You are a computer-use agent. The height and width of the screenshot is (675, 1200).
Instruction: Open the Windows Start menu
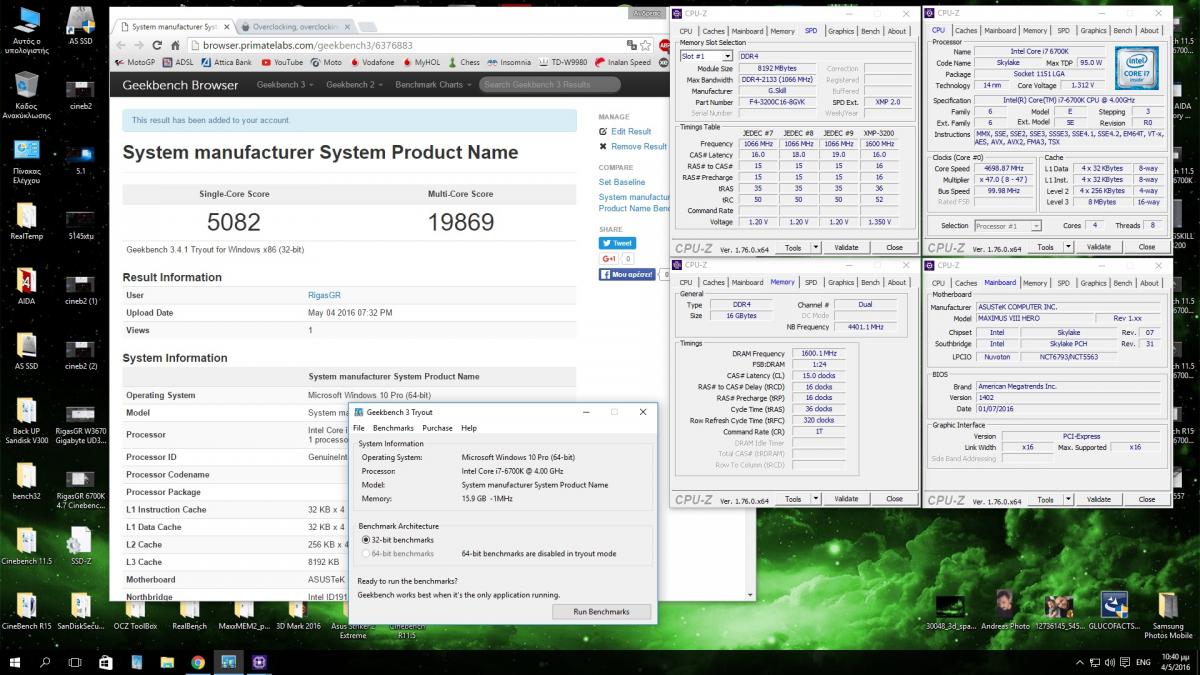(16, 662)
